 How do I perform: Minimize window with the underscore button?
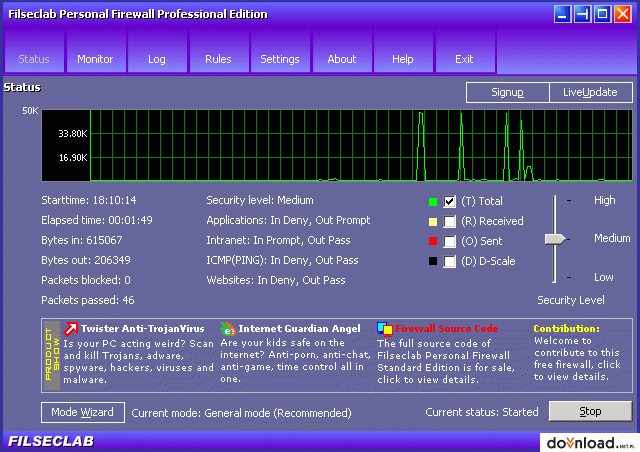[x=562, y=14]
